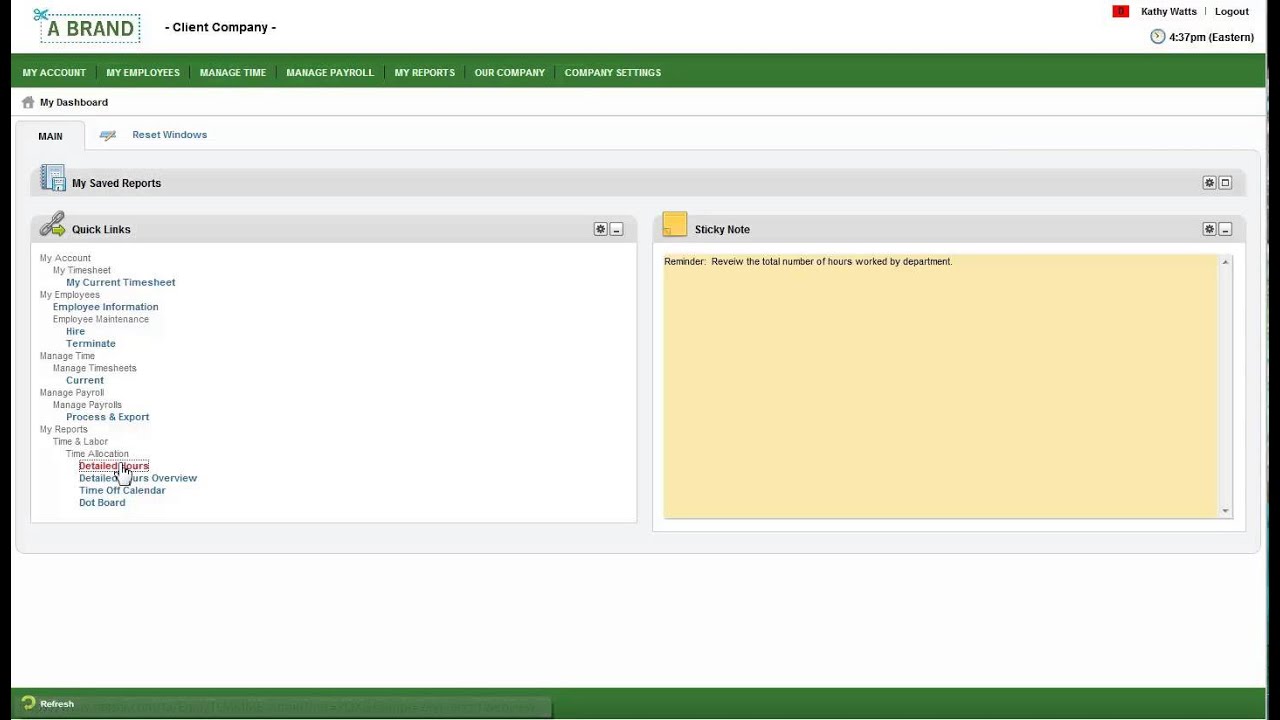Open the Manage Time menu
Viewport: 1280px width, 720px height.
click(233, 72)
